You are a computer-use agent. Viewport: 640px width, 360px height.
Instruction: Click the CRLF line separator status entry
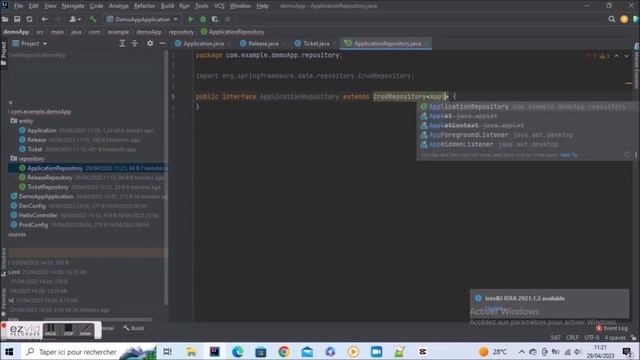click(x=572, y=338)
